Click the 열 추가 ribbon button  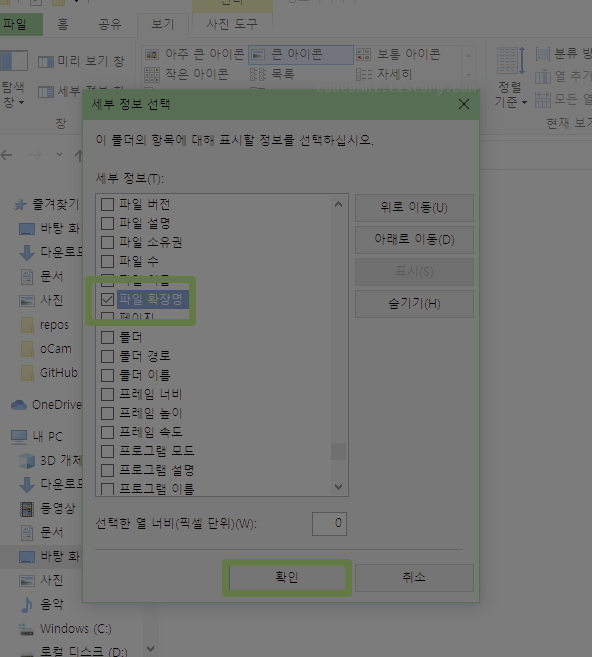pos(563,76)
